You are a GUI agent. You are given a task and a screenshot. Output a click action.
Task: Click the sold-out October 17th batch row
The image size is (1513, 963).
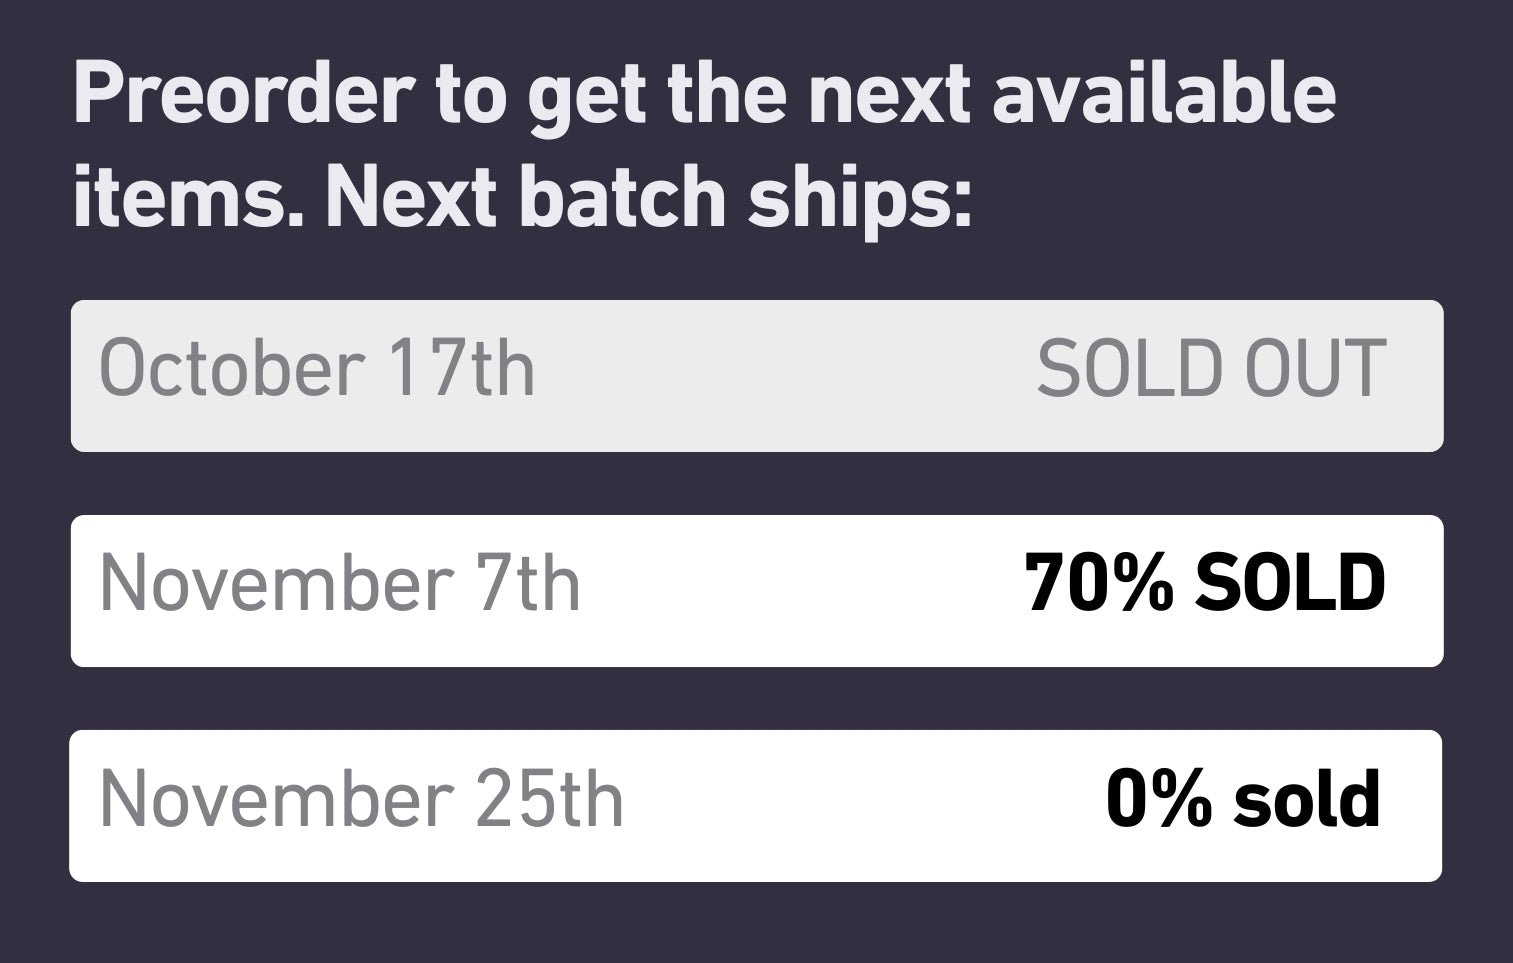pyautogui.click(x=756, y=375)
